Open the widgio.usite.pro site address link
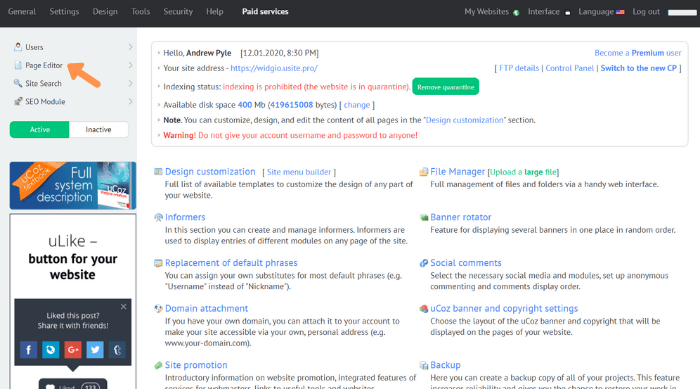This screenshot has width=700, height=389. (274, 68)
